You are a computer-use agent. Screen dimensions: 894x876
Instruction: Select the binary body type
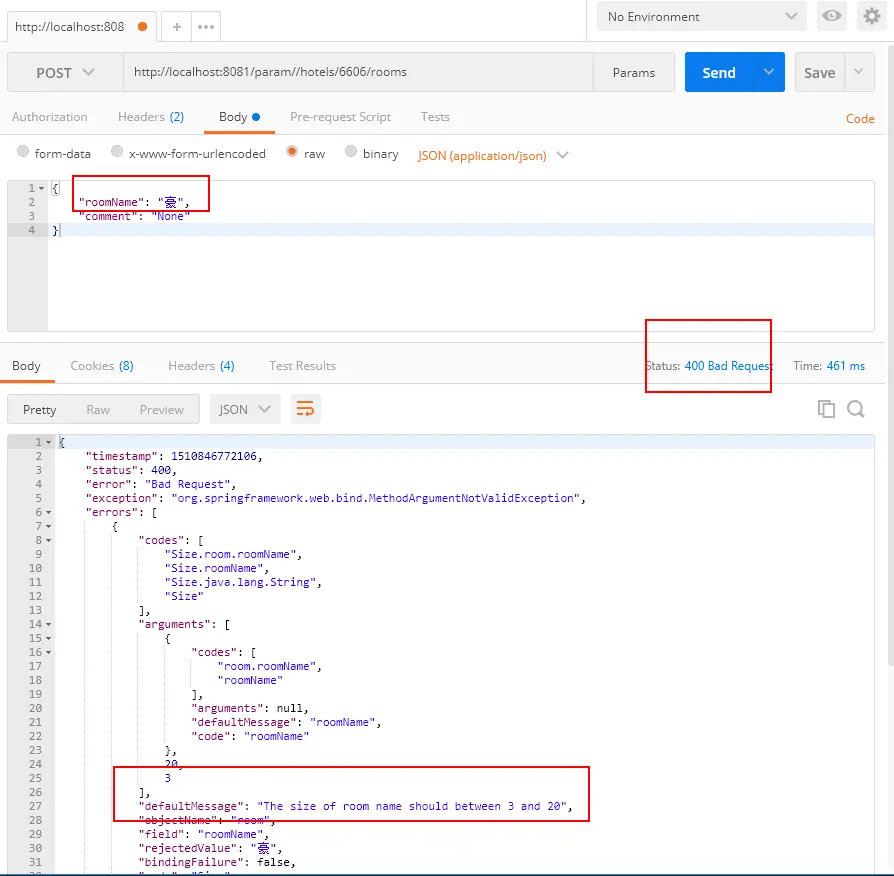click(351, 152)
